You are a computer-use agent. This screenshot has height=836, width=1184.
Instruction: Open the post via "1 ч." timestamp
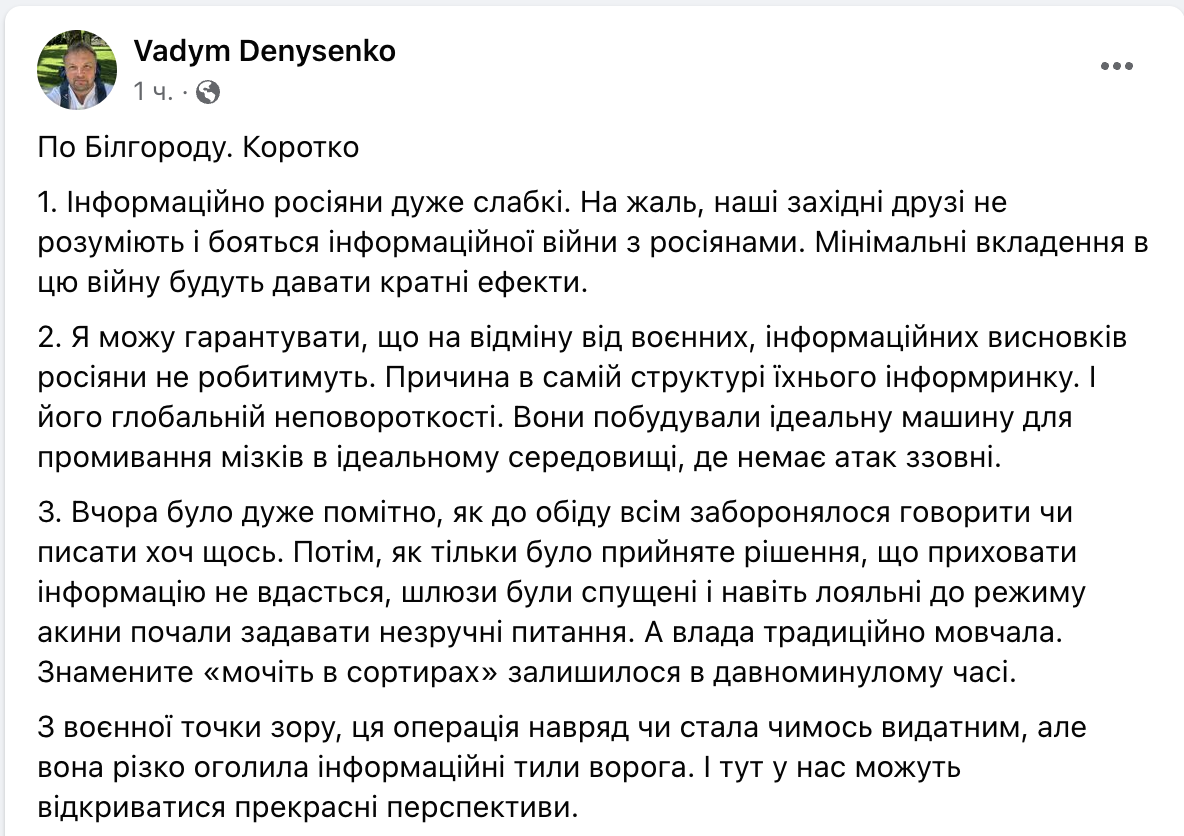click(152, 93)
